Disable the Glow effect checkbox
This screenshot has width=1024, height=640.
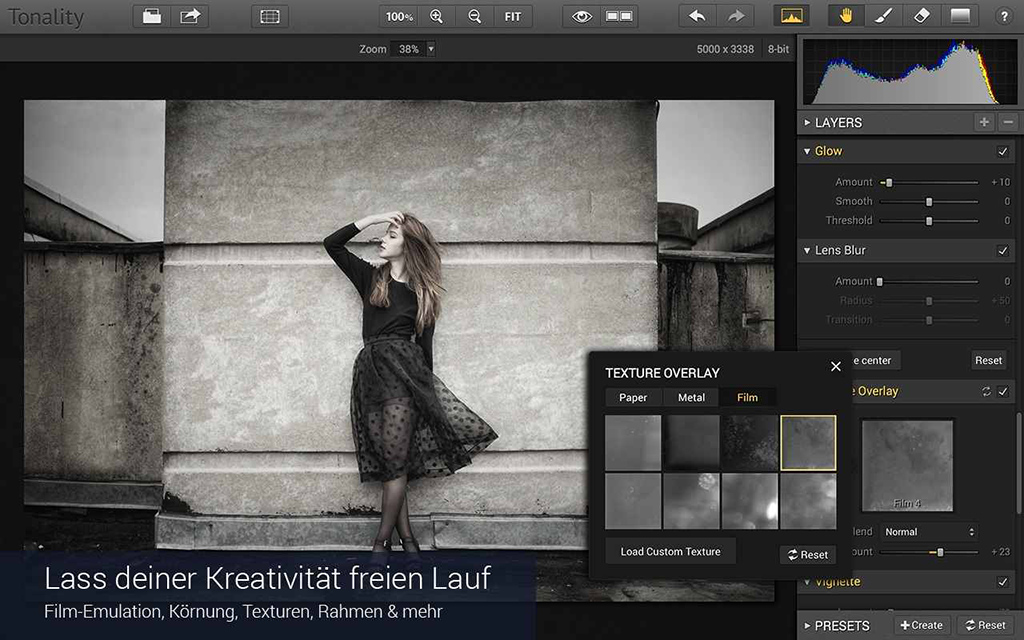click(1002, 151)
